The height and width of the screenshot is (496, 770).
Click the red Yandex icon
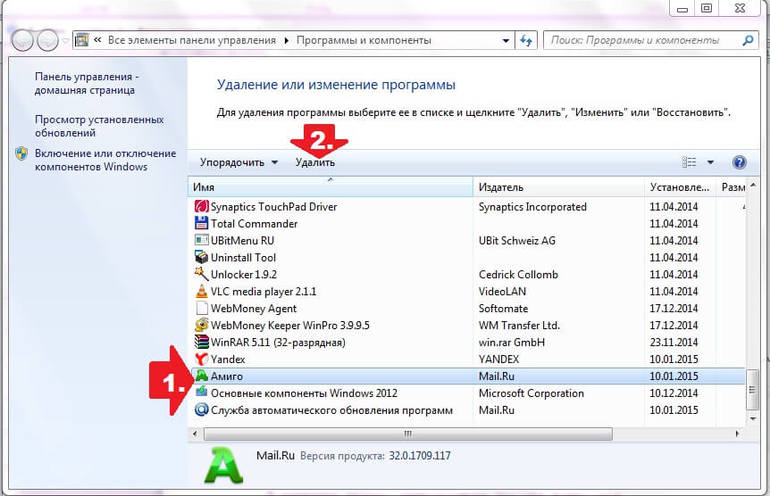click(x=201, y=359)
